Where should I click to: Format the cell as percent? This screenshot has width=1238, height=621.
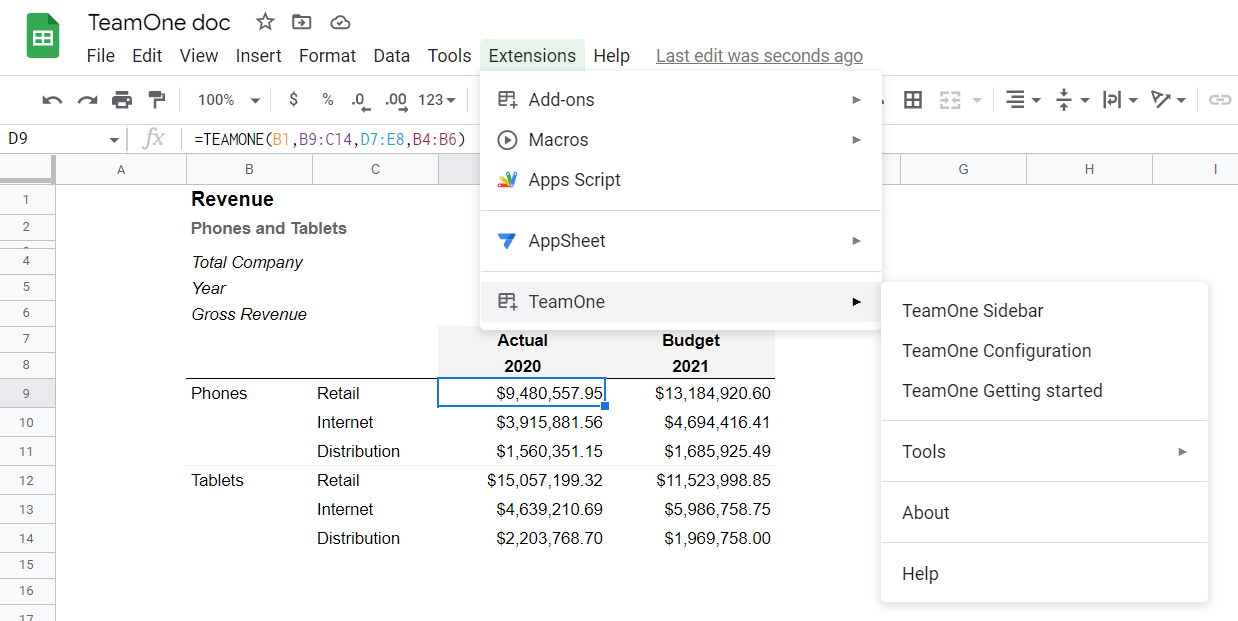(327, 100)
